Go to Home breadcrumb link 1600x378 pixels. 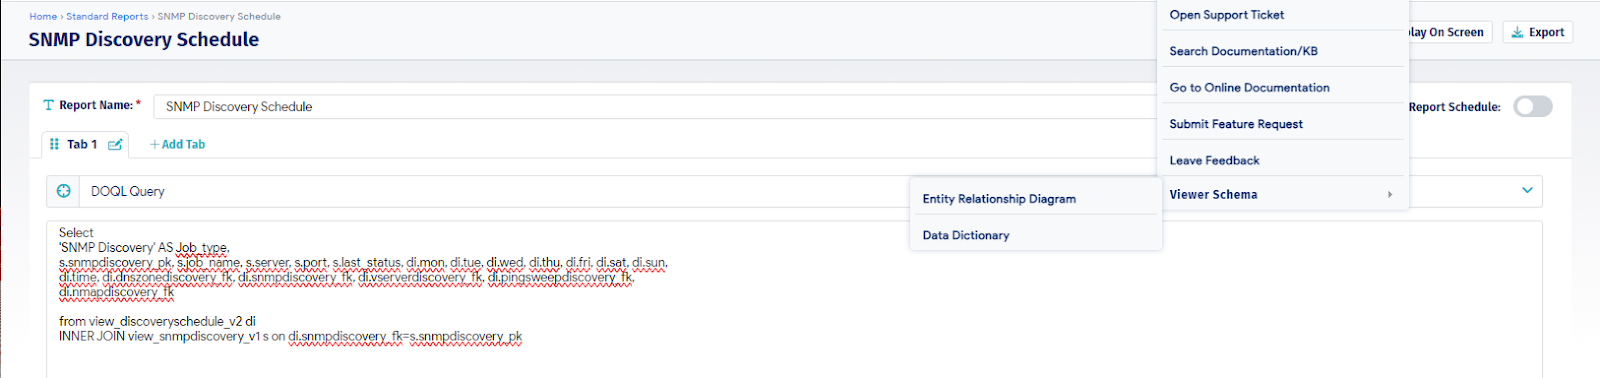click(x=43, y=17)
